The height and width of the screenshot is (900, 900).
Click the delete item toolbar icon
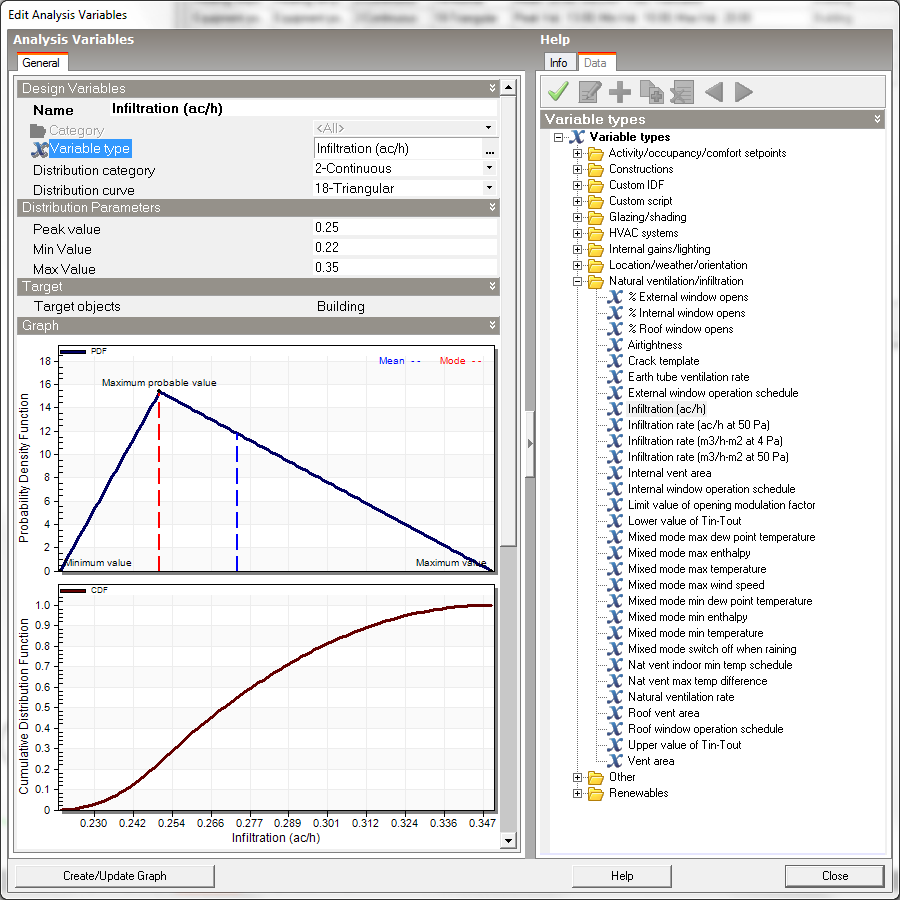click(682, 92)
